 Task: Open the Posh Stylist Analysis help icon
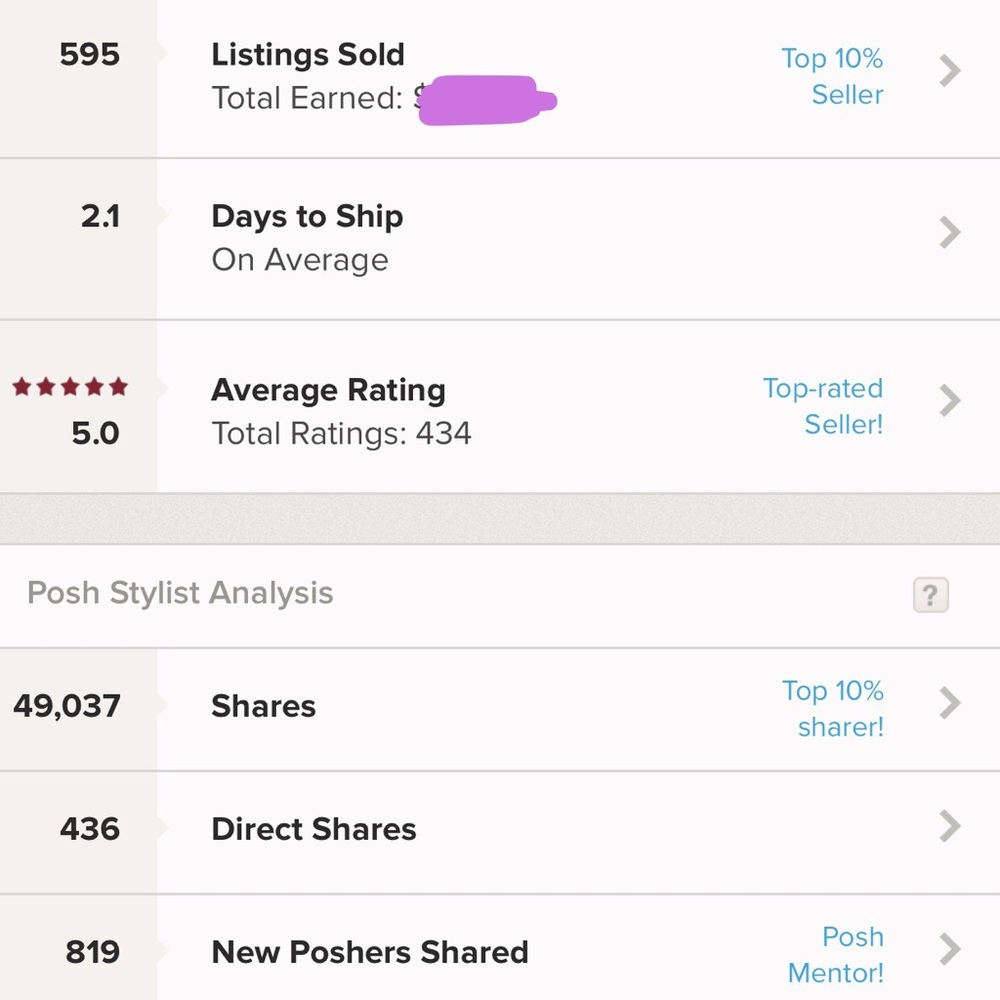click(930, 594)
